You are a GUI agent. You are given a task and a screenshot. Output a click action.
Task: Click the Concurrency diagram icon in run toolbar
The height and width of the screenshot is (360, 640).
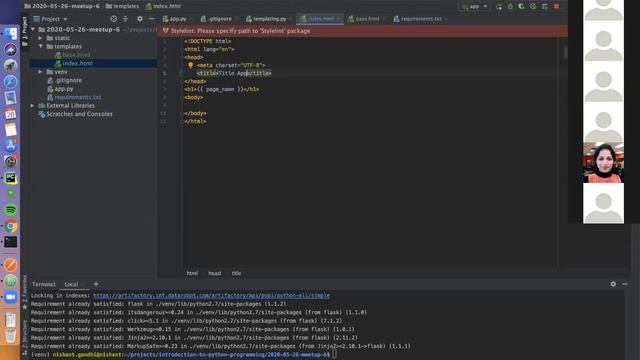544,7
